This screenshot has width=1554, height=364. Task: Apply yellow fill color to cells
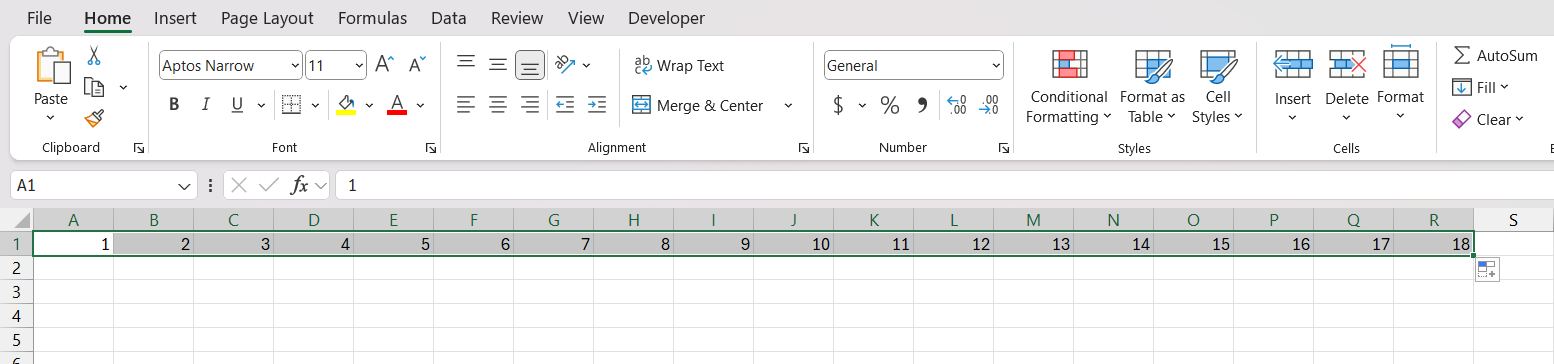346,104
